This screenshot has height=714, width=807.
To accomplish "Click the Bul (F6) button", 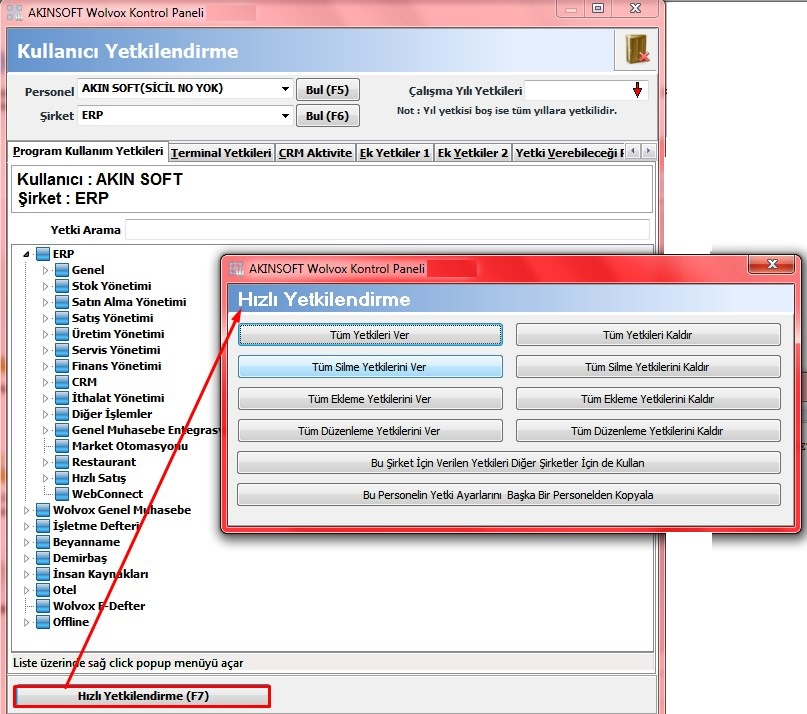I will pyautogui.click(x=327, y=116).
